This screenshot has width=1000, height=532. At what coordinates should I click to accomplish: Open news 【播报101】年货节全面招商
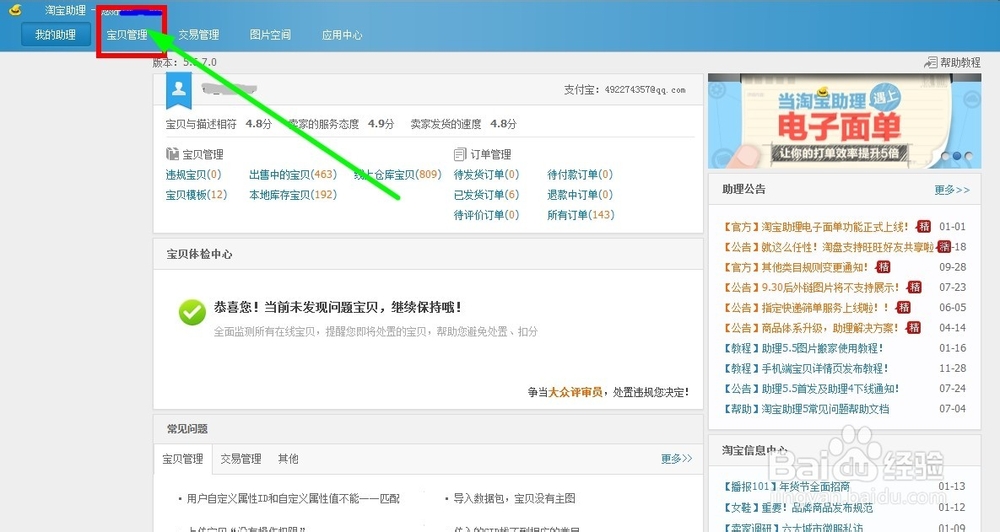786,486
